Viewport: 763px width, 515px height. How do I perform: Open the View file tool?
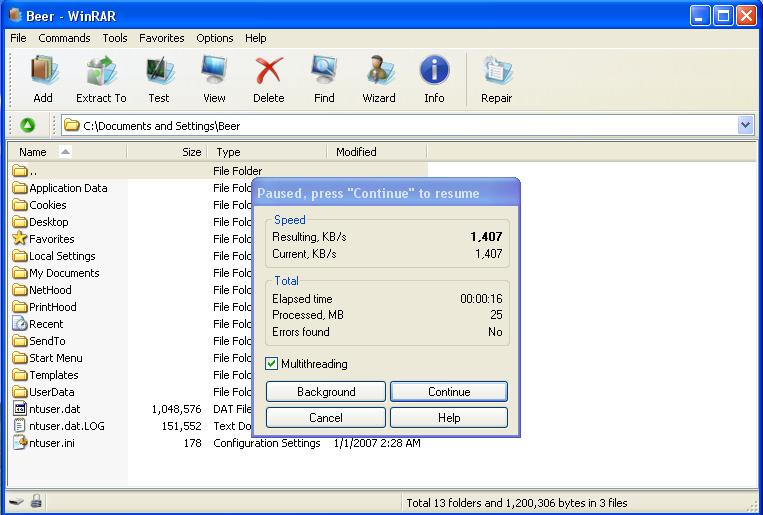coord(214,71)
